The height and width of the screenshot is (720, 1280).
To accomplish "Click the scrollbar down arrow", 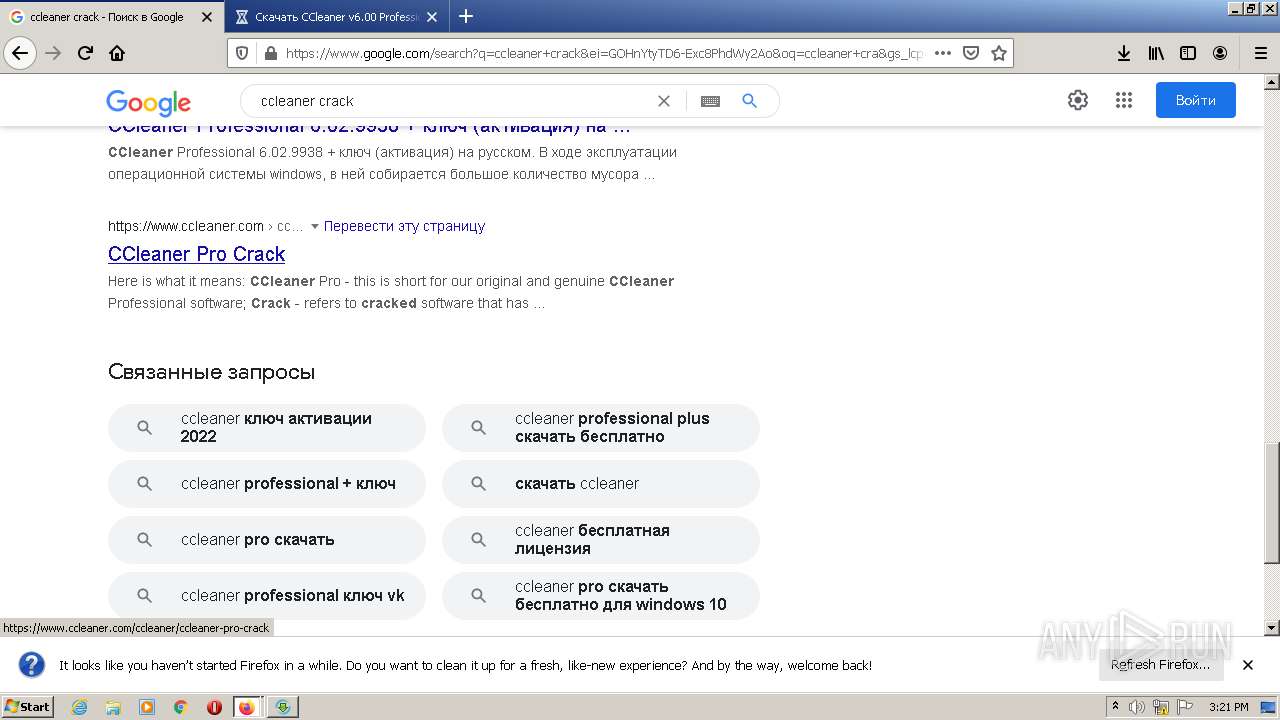I will click(x=1272, y=628).
